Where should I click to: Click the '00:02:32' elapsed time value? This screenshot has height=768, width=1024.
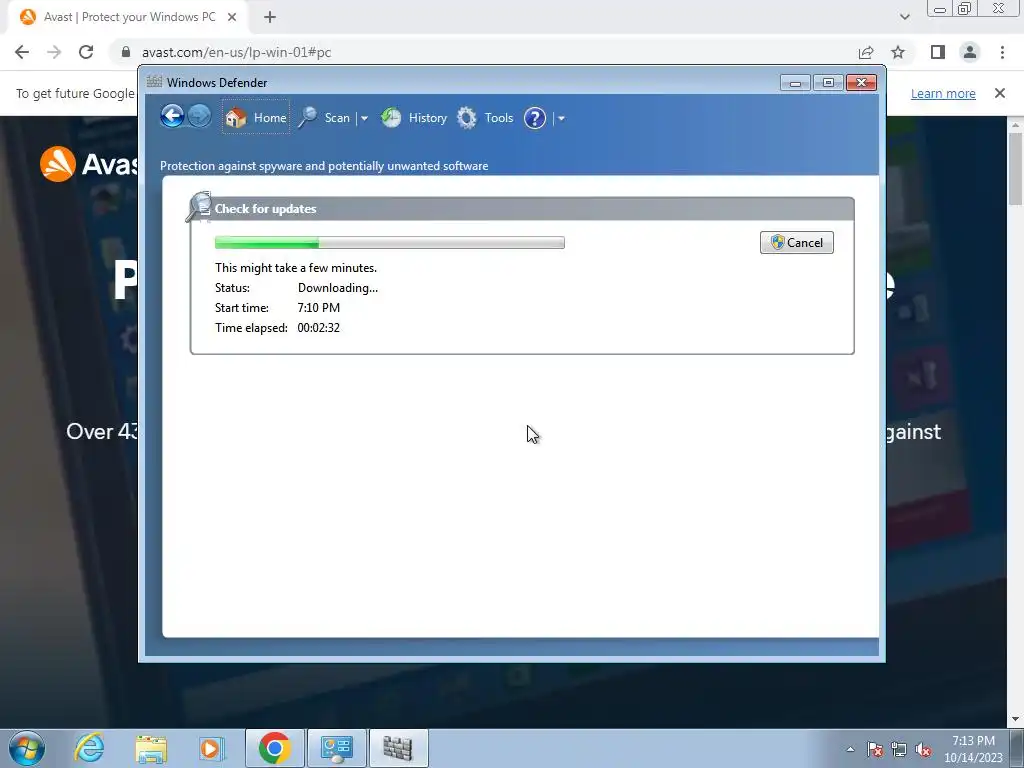(x=319, y=328)
